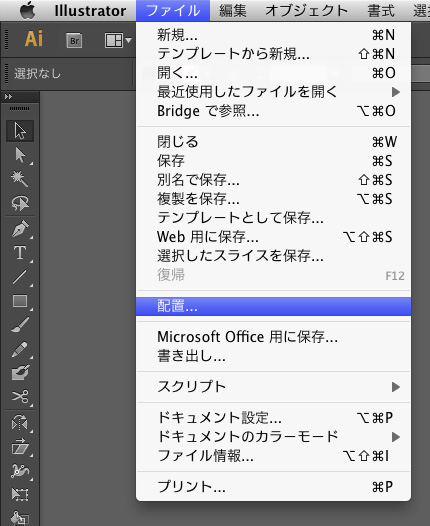
Task: Click the 選択なし status label
Action: pos(37,73)
